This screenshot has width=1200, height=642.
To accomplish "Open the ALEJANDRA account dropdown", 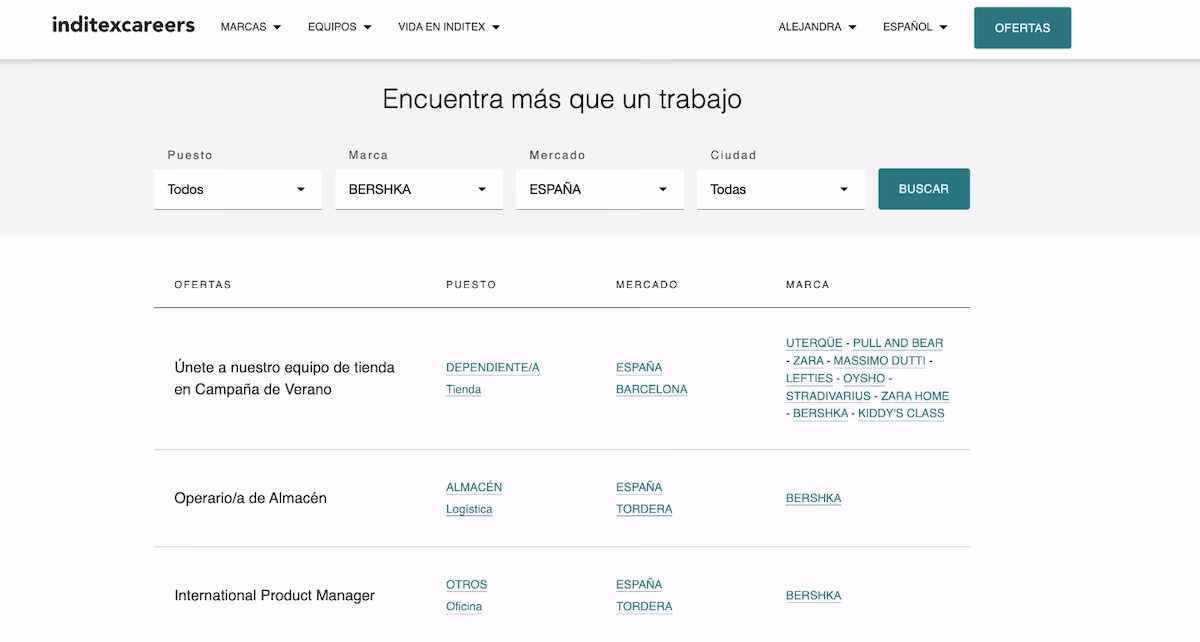I will (x=817, y=27).
